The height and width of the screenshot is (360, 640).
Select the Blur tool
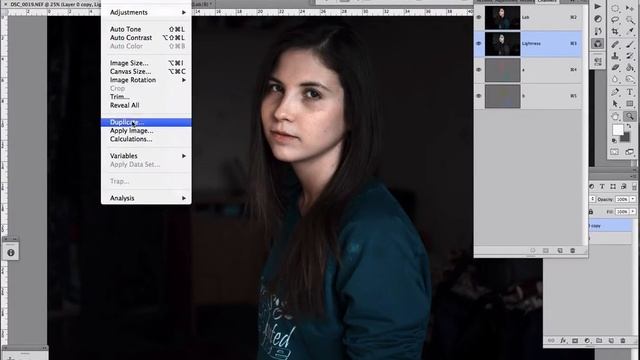coord(615,78)
